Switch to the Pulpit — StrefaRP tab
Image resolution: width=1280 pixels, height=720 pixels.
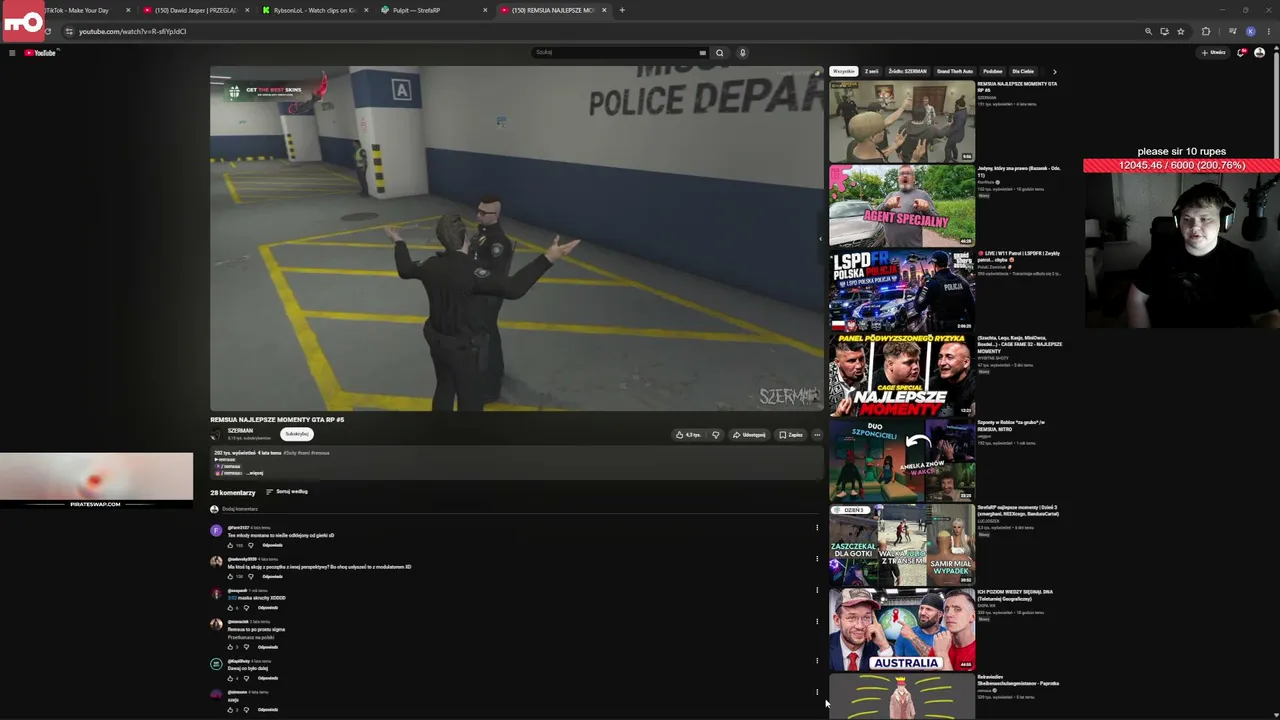tap(433, 10)
